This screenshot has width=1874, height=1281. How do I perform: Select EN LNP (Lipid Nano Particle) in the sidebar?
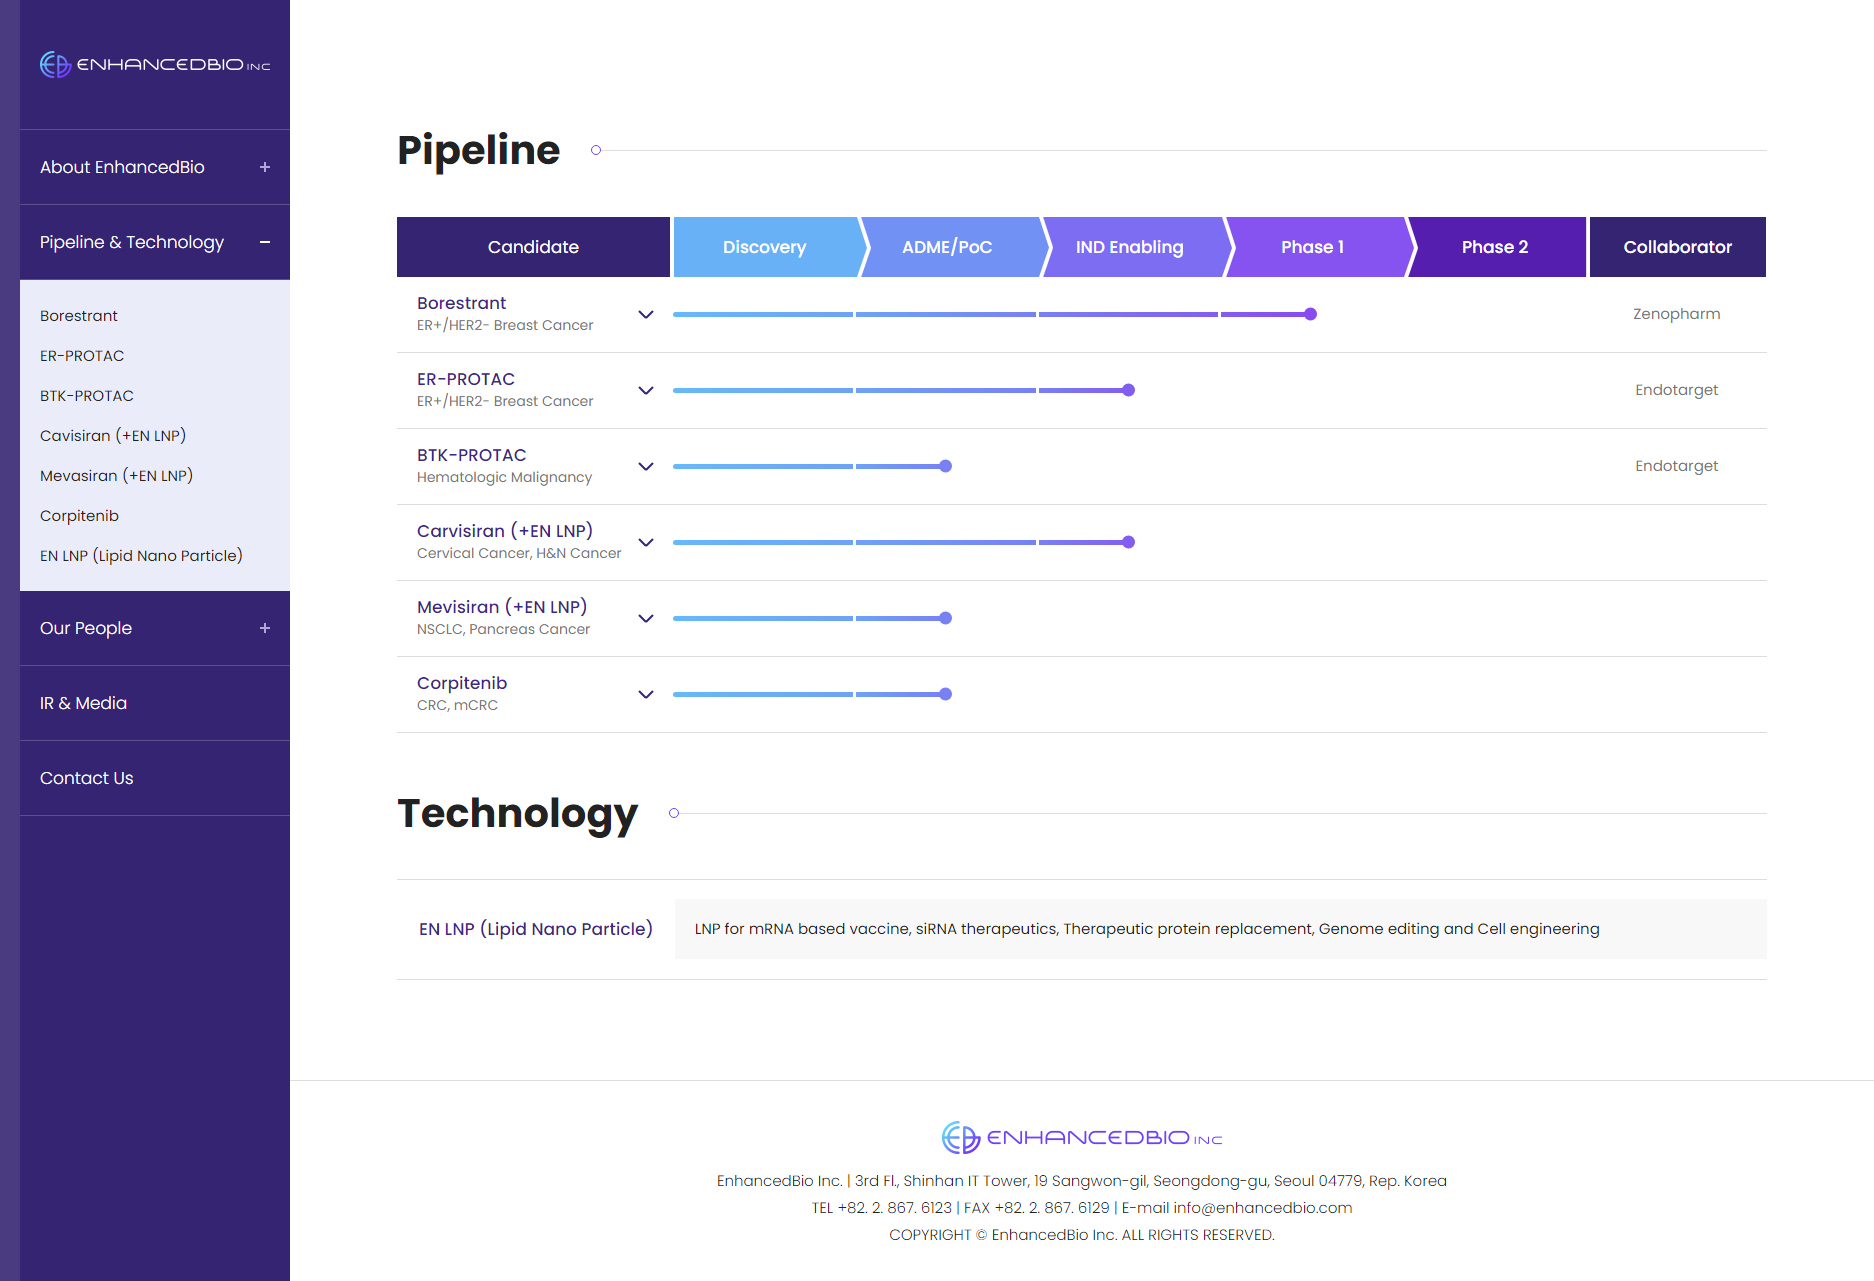click(141, 556)
